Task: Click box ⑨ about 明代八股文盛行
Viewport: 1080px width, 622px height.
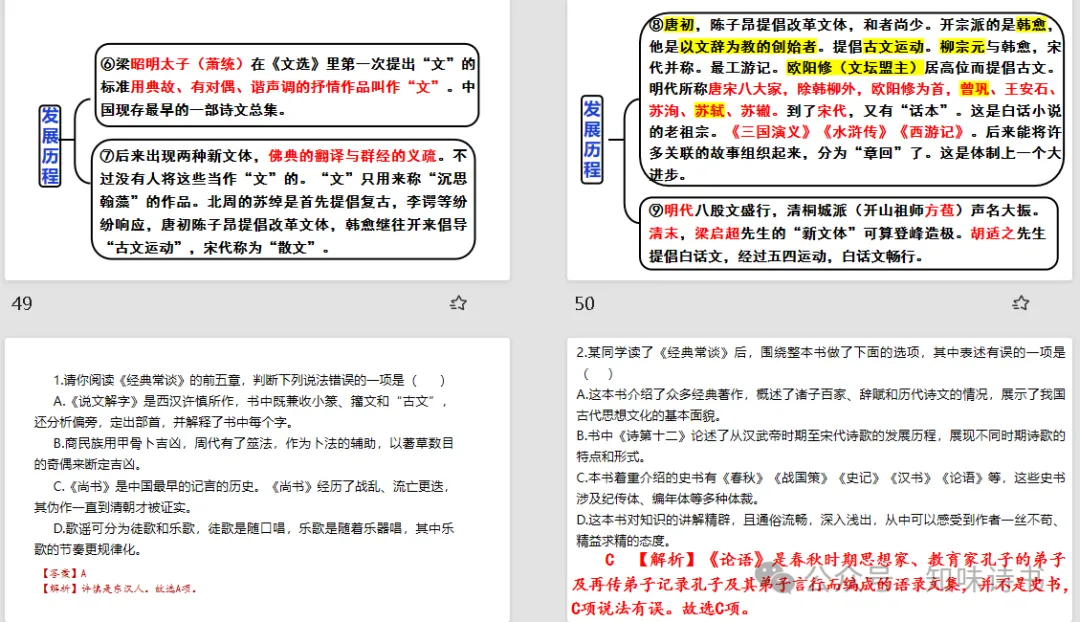Action: click(x=849, y=234)
